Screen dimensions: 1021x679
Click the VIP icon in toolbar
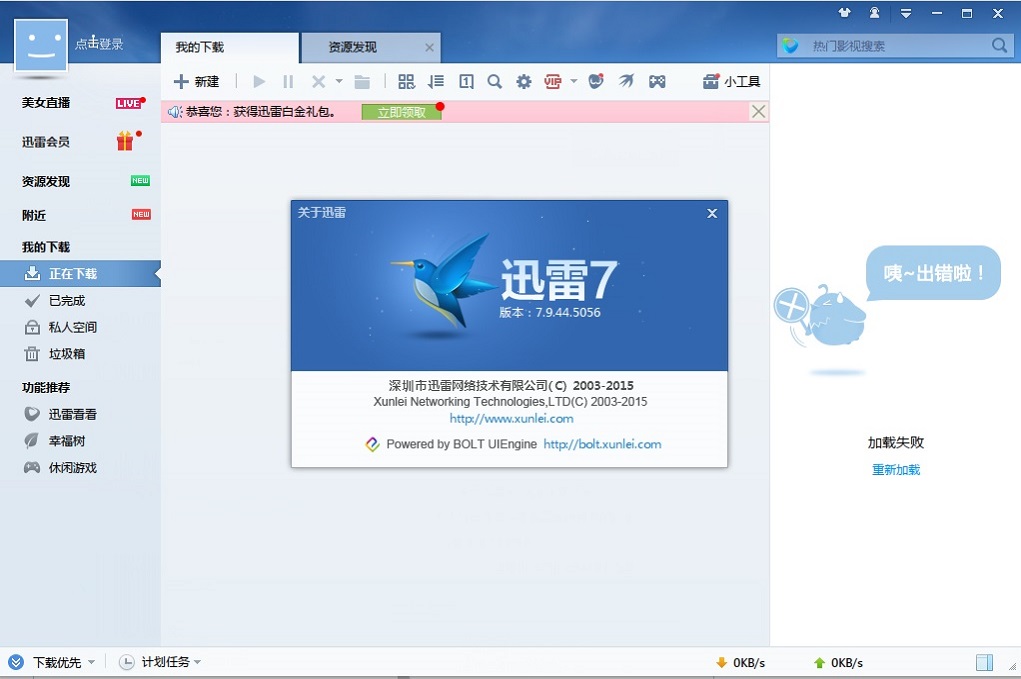pyautogui.click(x=553, y=81)
